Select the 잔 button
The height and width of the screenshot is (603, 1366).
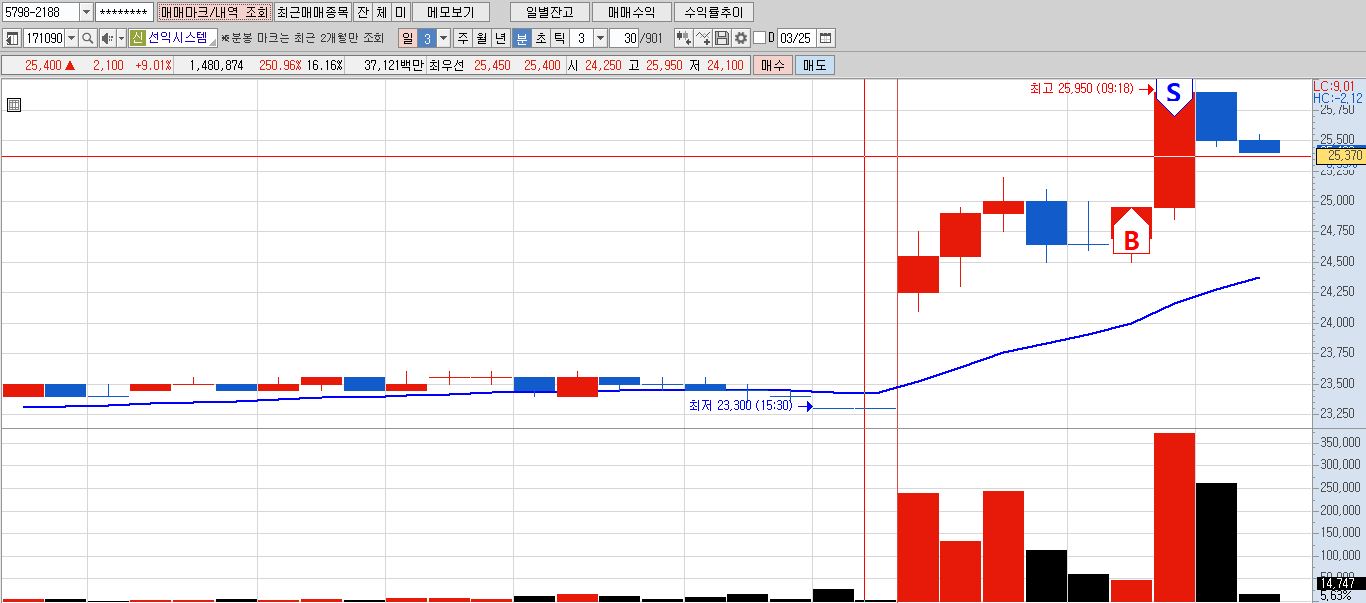[x=362, y=12]
